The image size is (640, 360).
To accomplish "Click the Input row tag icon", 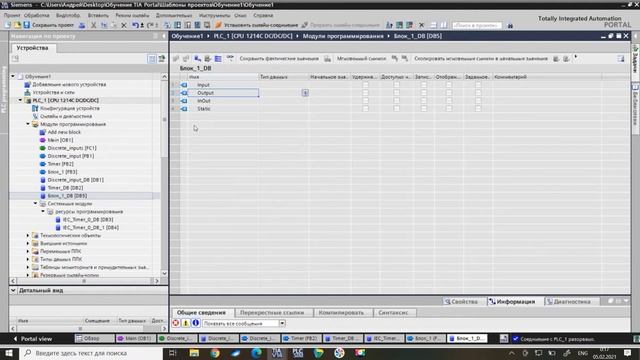I will tap(184, 85).
